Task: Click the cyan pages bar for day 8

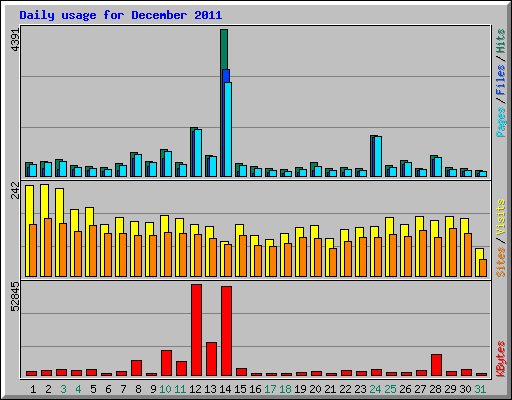Action: [138, 166]
